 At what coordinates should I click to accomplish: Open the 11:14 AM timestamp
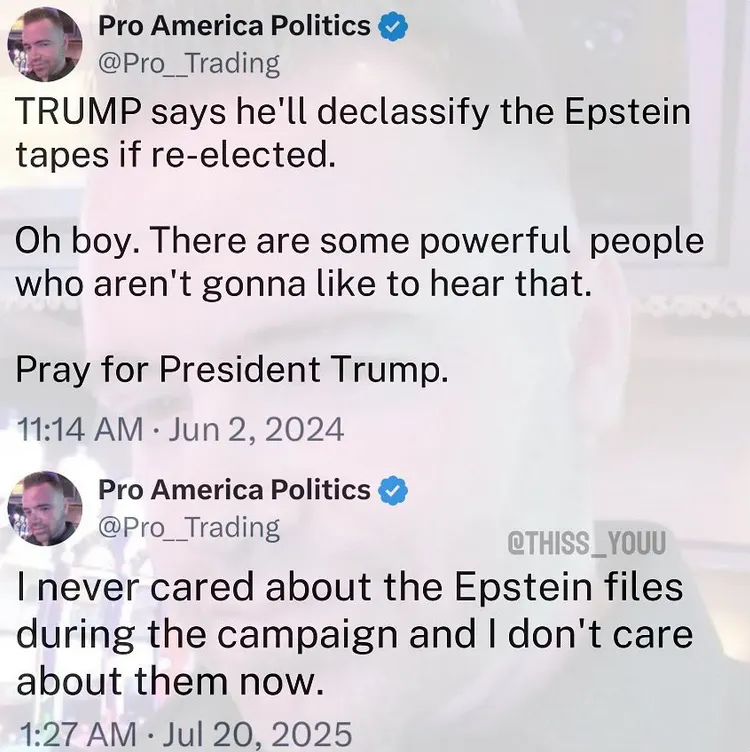(x=80, y=429)
